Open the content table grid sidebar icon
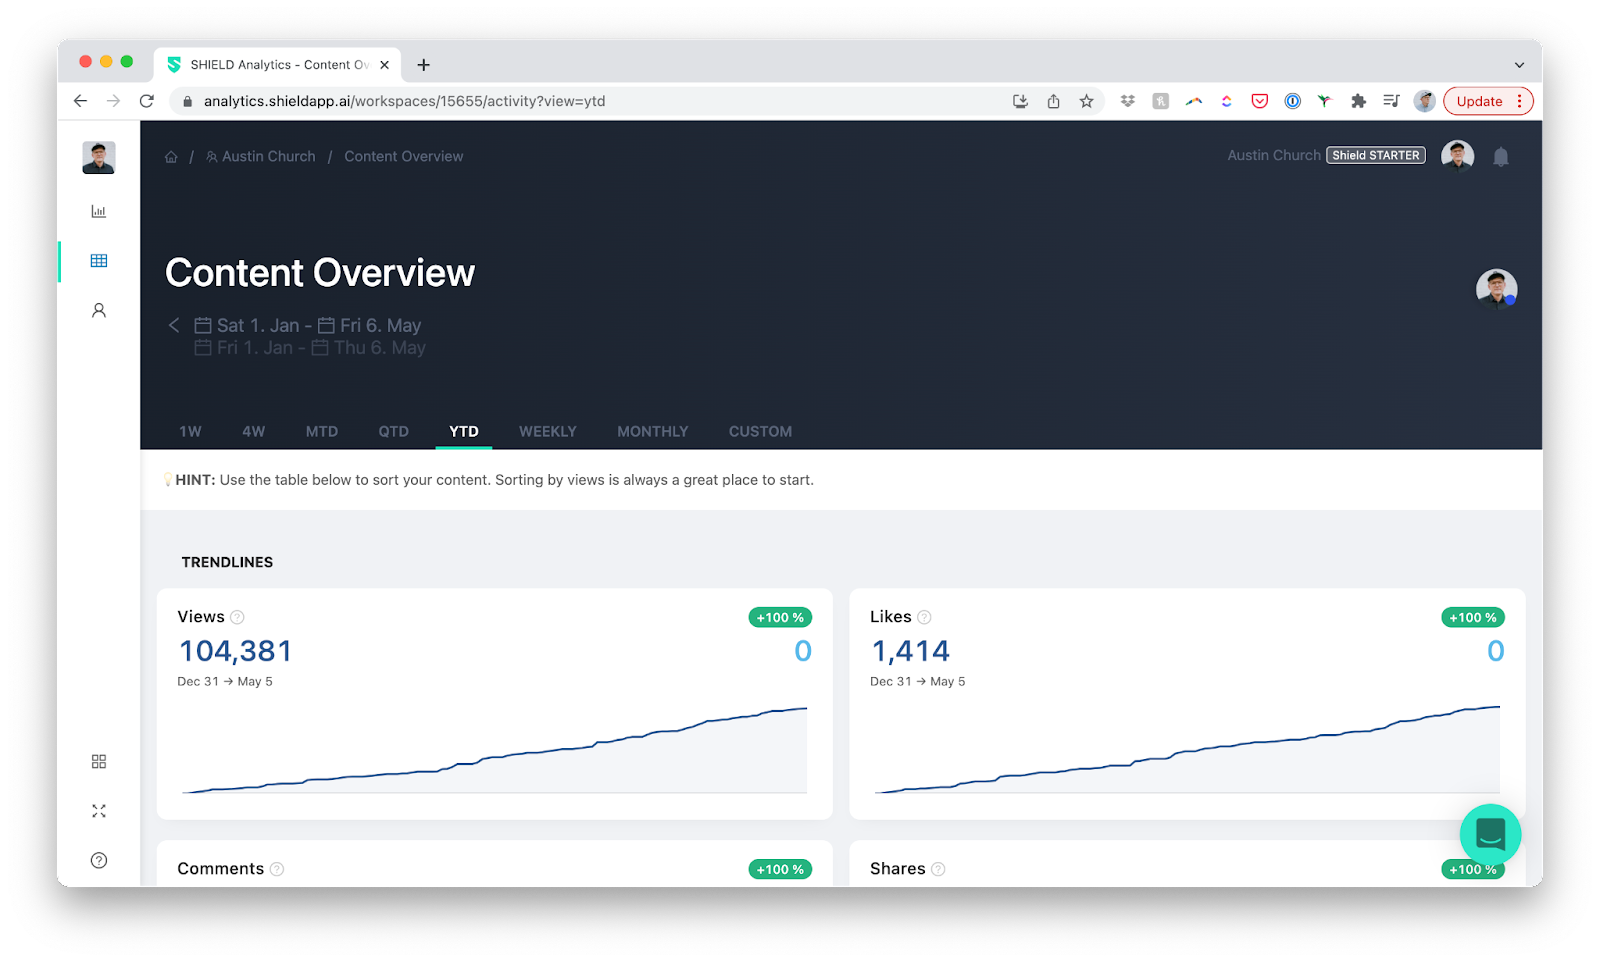This screenshot has height=962, width=1600. (x=99, y=261)
